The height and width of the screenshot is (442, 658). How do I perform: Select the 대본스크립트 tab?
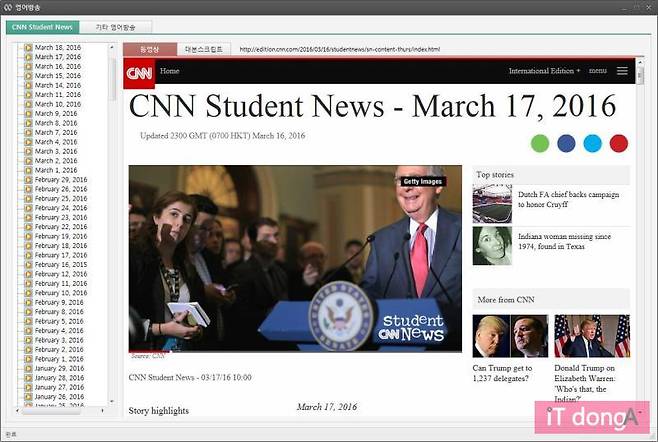click(x=204, y=49)
